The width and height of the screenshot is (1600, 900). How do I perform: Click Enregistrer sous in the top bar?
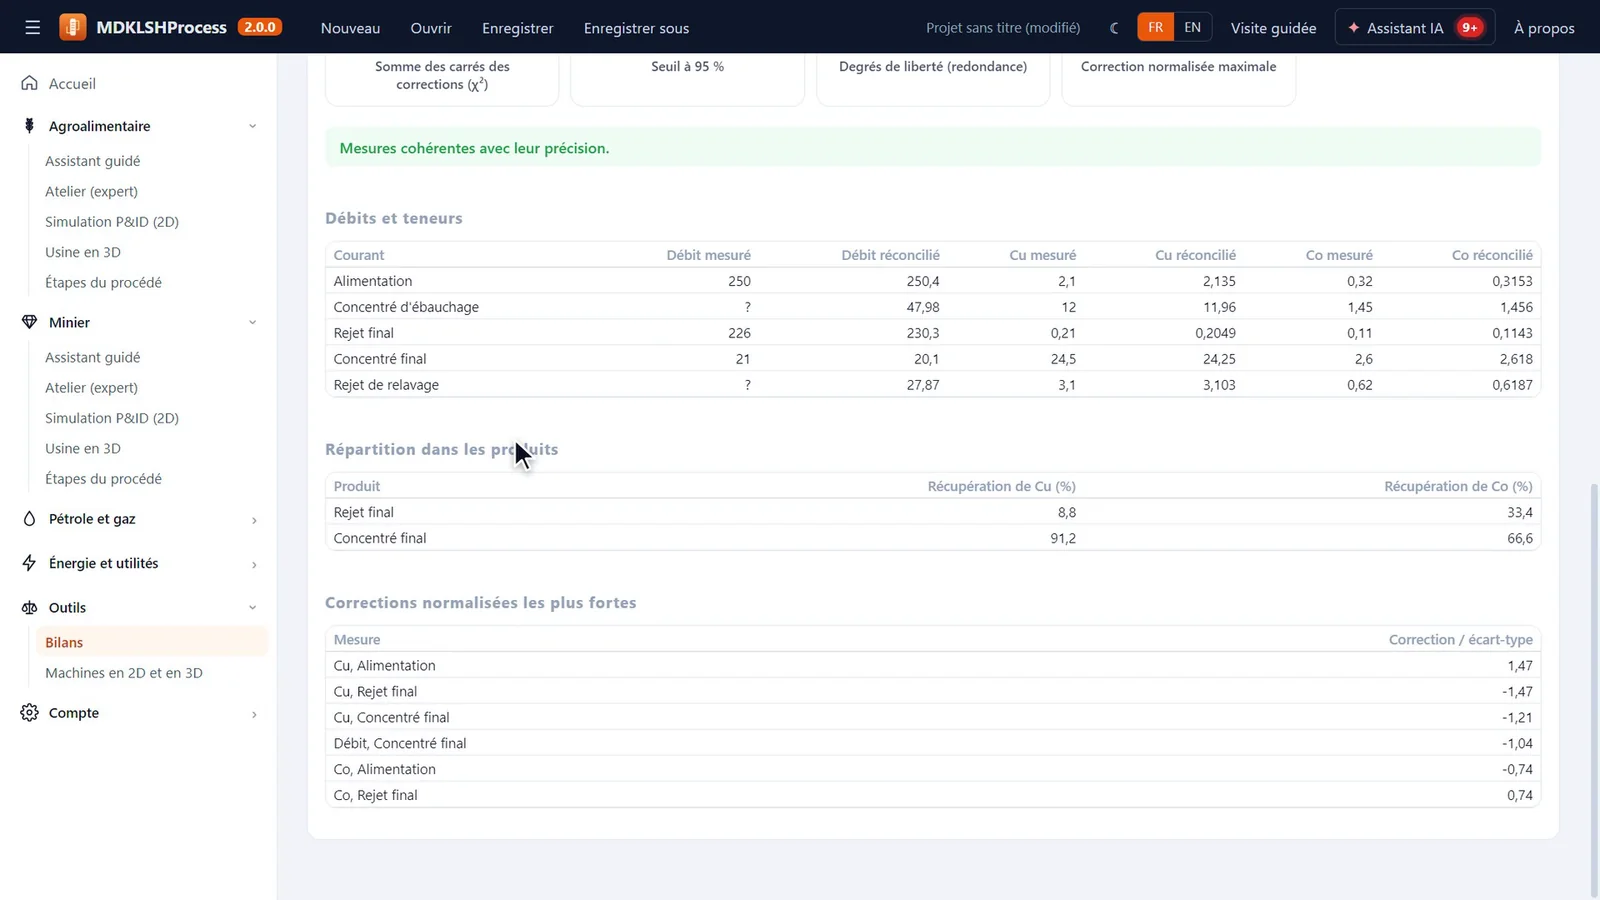636,28
